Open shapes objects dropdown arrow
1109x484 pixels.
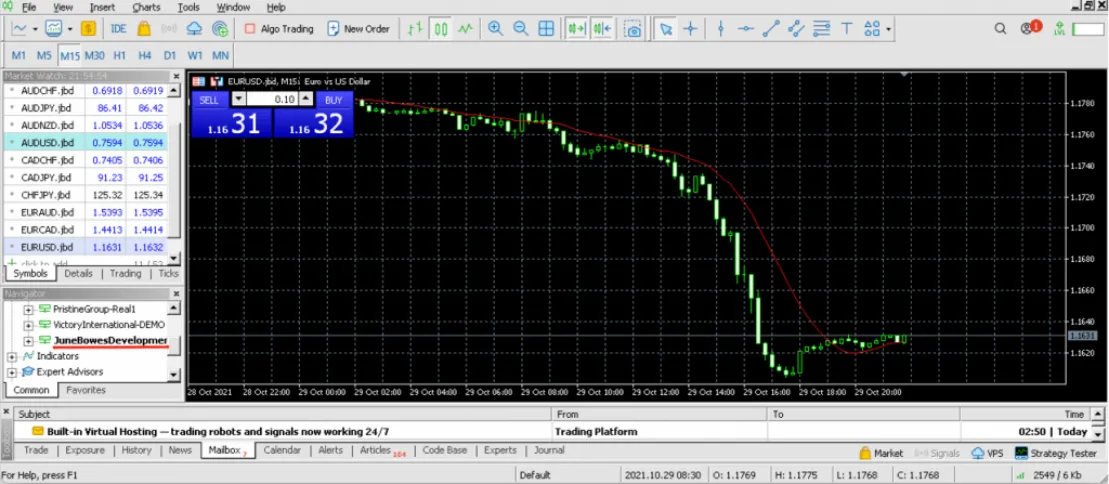point(888,29)
